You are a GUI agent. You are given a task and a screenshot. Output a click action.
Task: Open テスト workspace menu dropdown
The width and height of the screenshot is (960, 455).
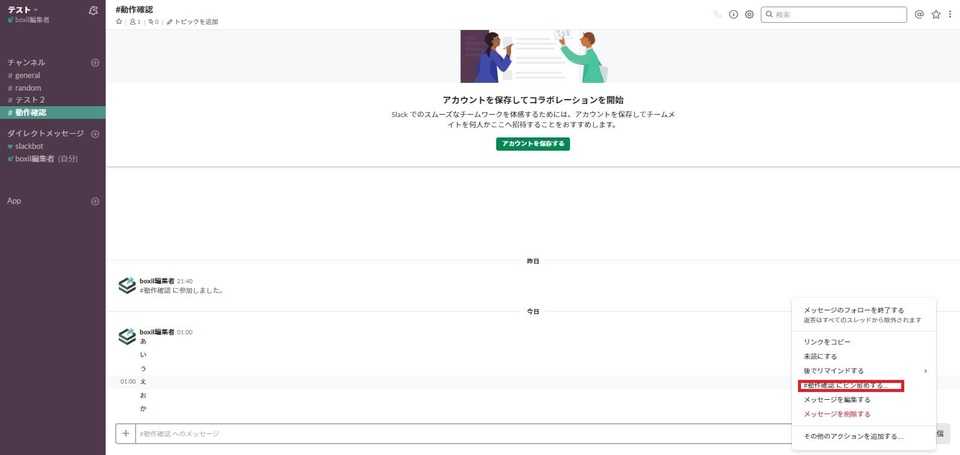pyautogui.click(x=23, y=9)
